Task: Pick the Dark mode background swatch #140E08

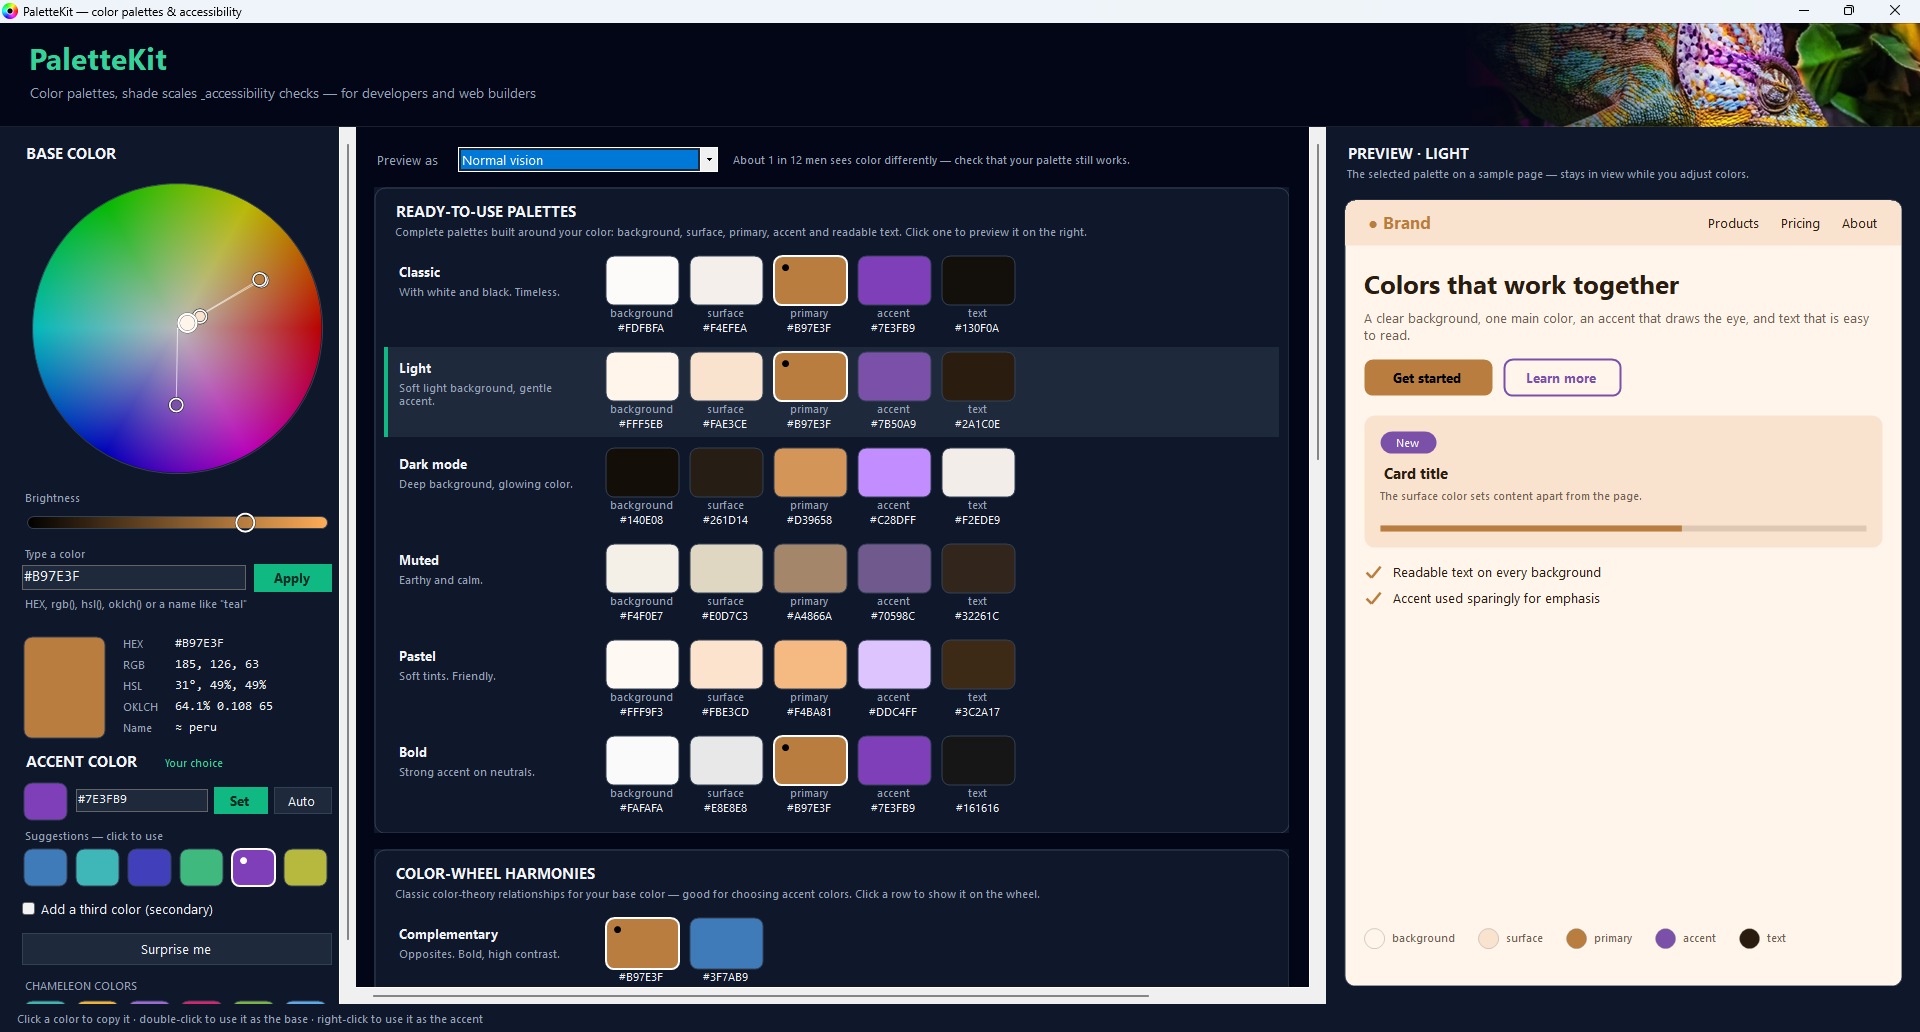Action: [x=642, y=472]
